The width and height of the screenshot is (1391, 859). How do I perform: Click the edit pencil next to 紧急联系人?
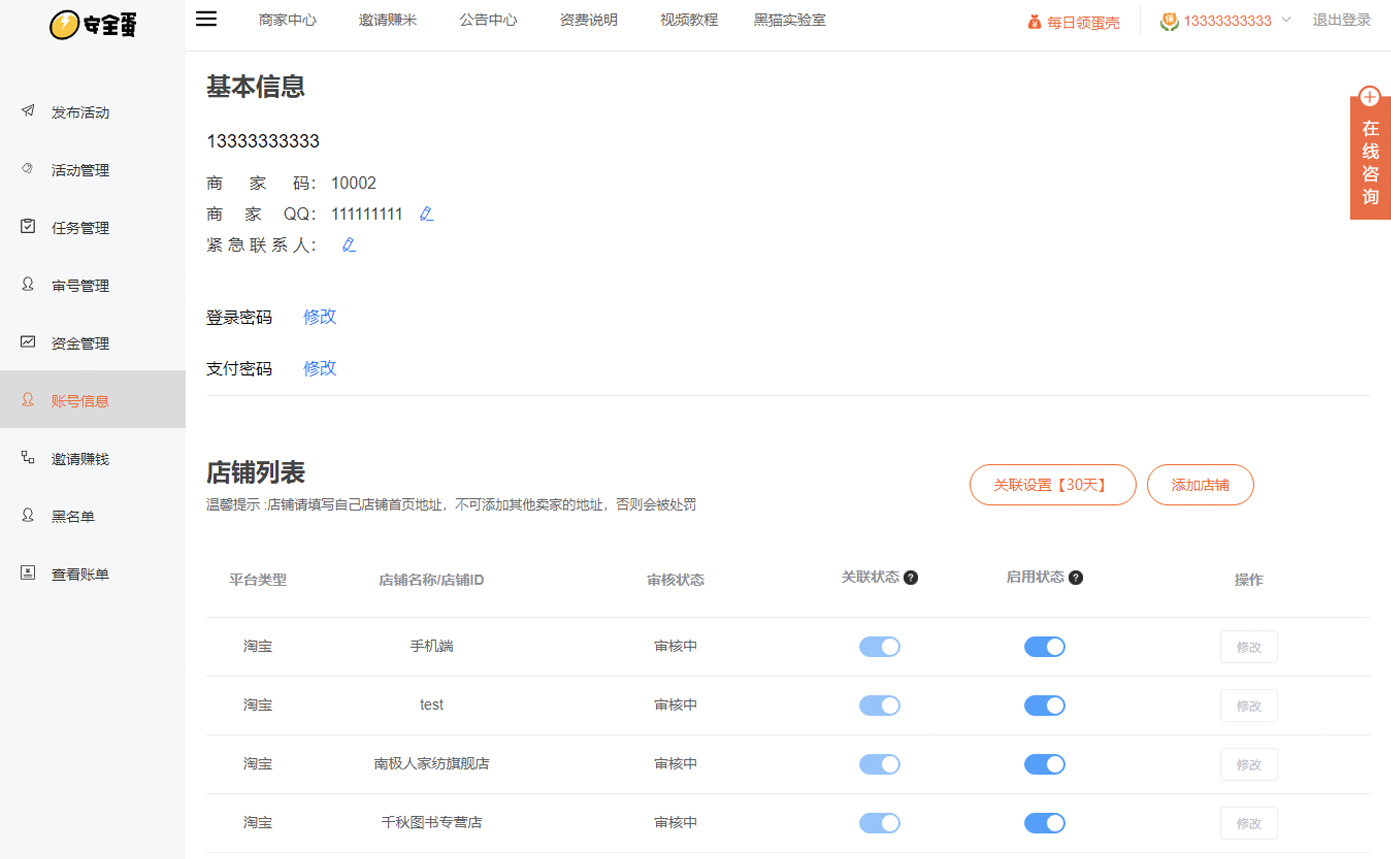coord(349,245)
